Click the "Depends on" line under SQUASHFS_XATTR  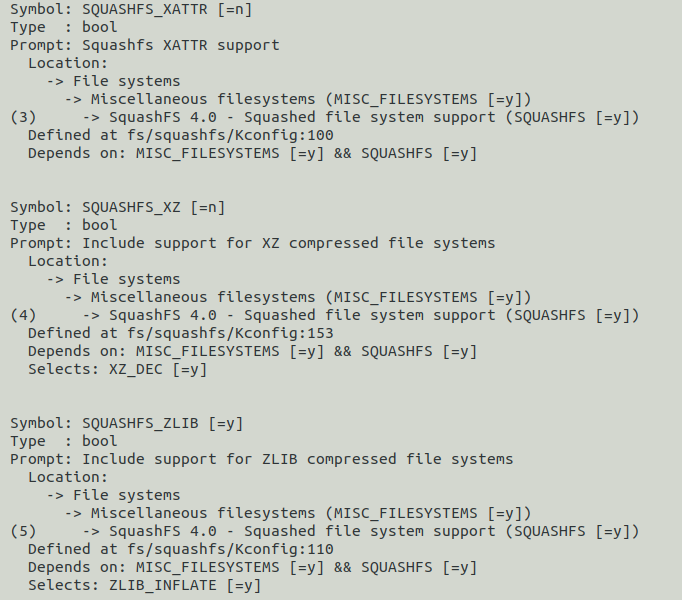[252, 153]
